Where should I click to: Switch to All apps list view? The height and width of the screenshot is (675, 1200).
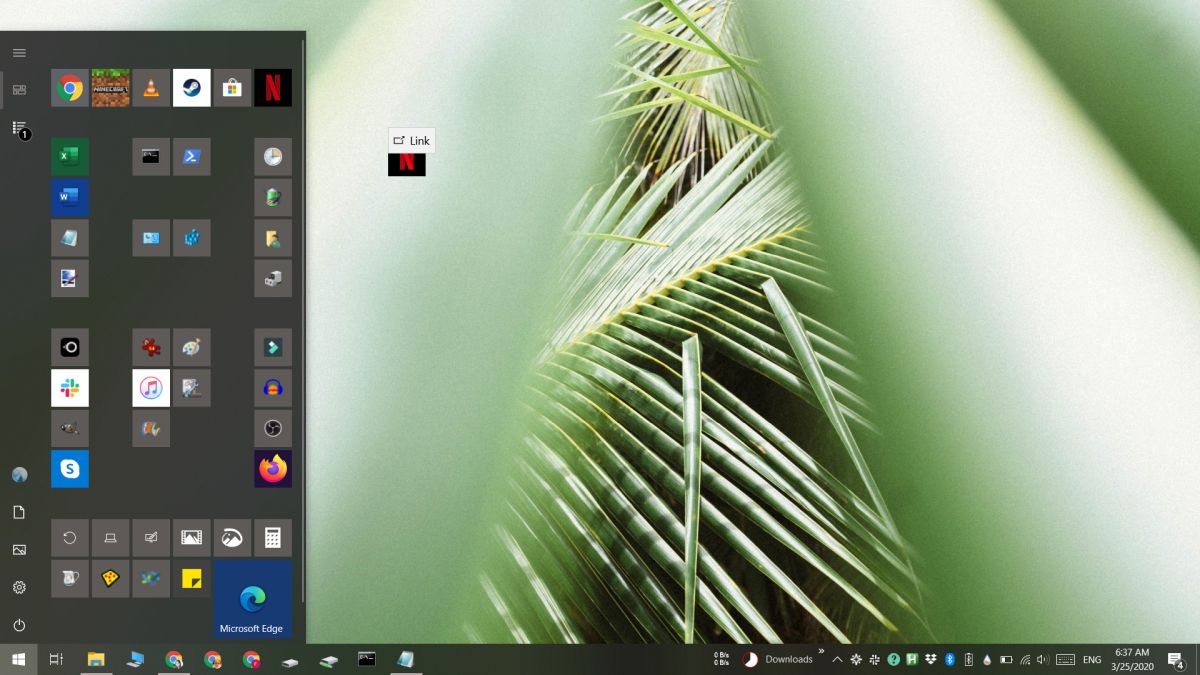tap(19, 128)
